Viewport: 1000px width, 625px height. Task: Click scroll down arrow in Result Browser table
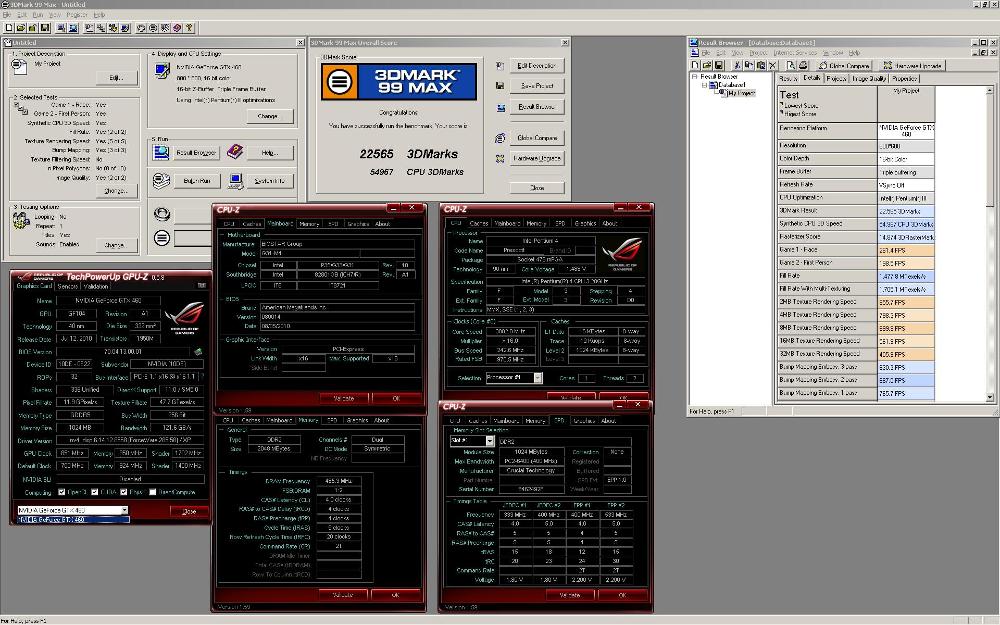[x=990, y=397]
